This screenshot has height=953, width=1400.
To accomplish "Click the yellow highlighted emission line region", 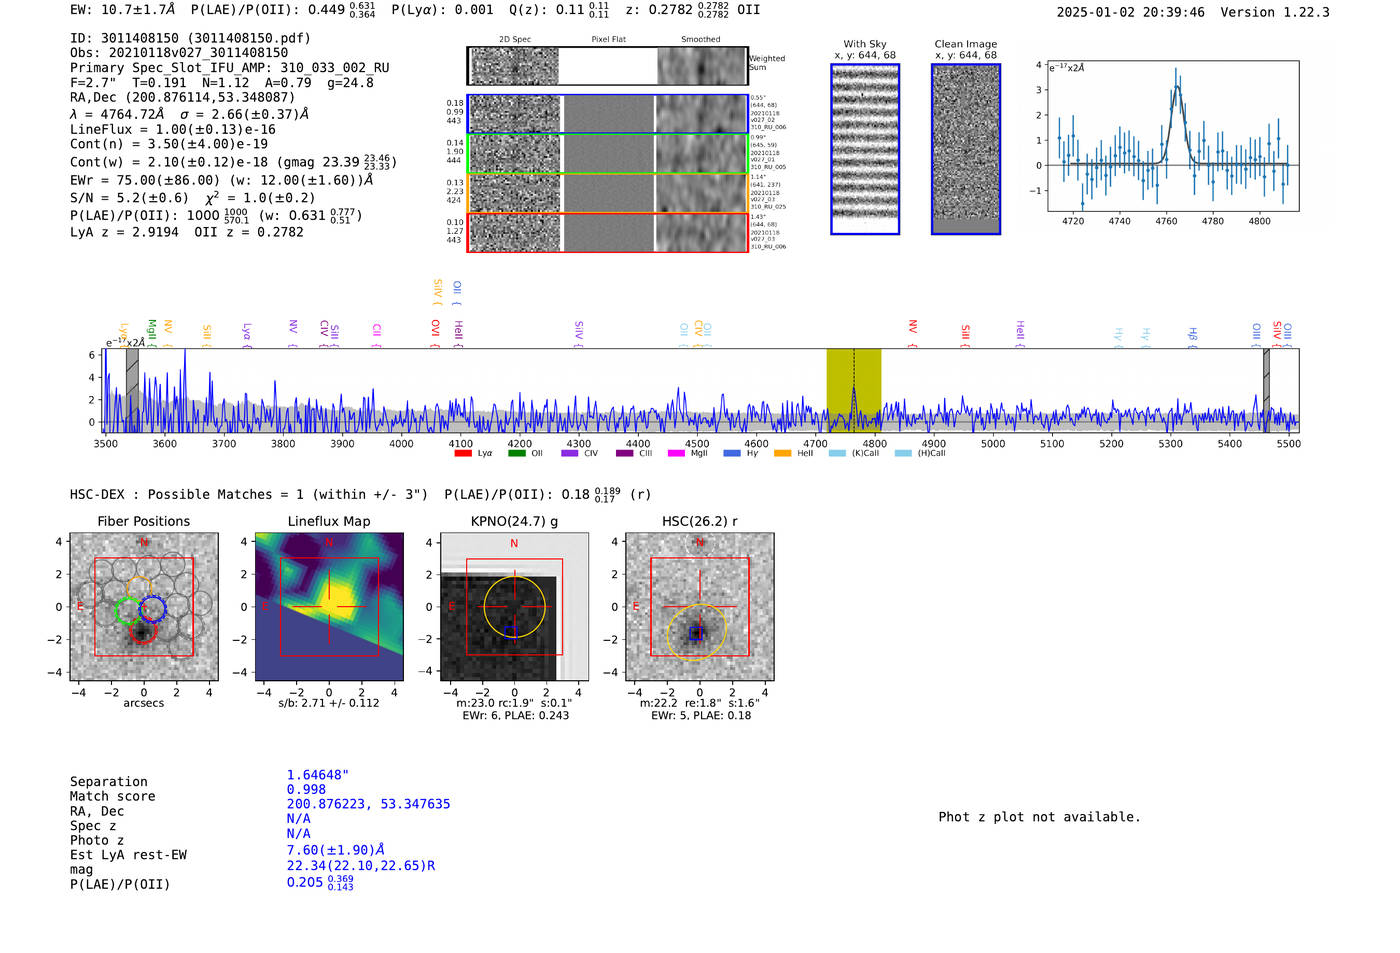I will pos(853,390).
